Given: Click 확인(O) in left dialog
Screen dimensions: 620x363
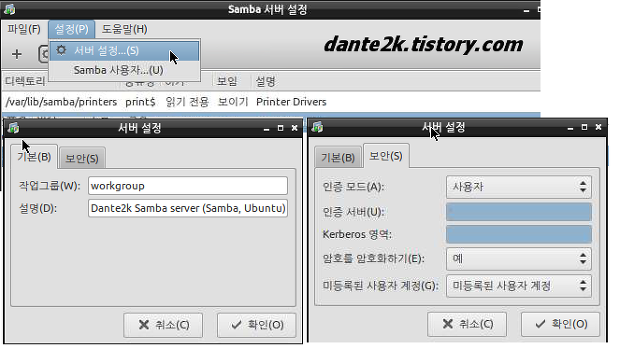Looking at the screenshot, I should point(257,325).
